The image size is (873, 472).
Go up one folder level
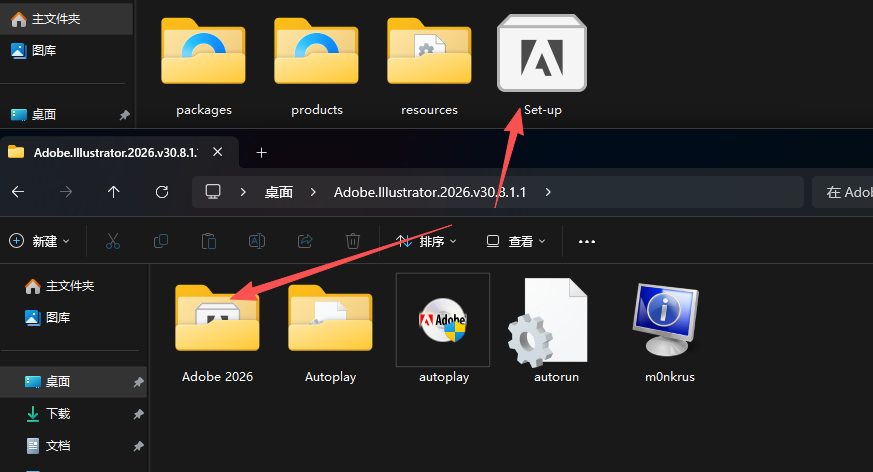pyautogui.click(x=114, y=192)
